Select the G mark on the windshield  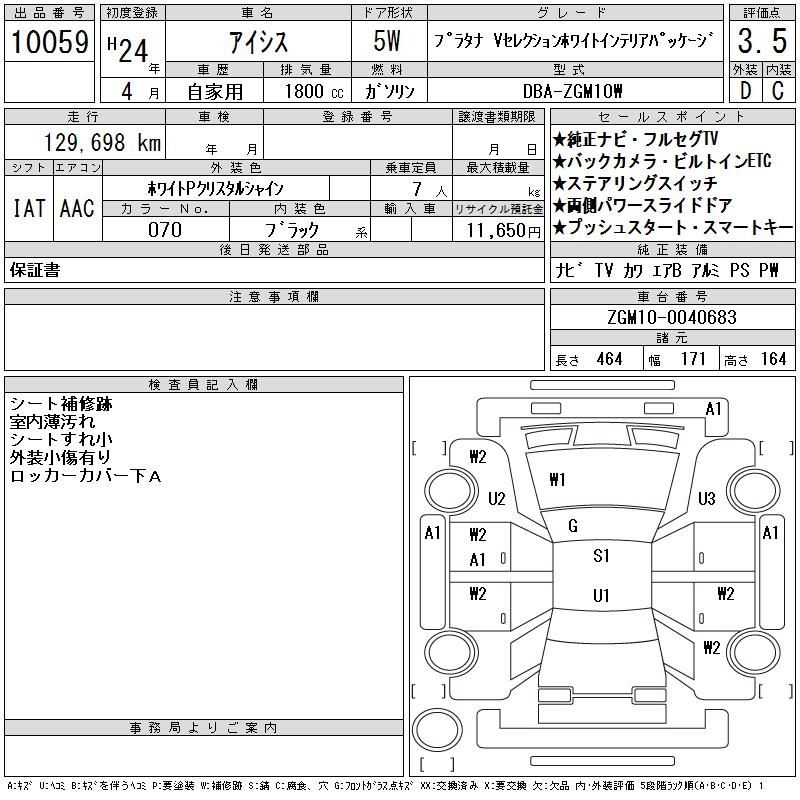[573, 526]
